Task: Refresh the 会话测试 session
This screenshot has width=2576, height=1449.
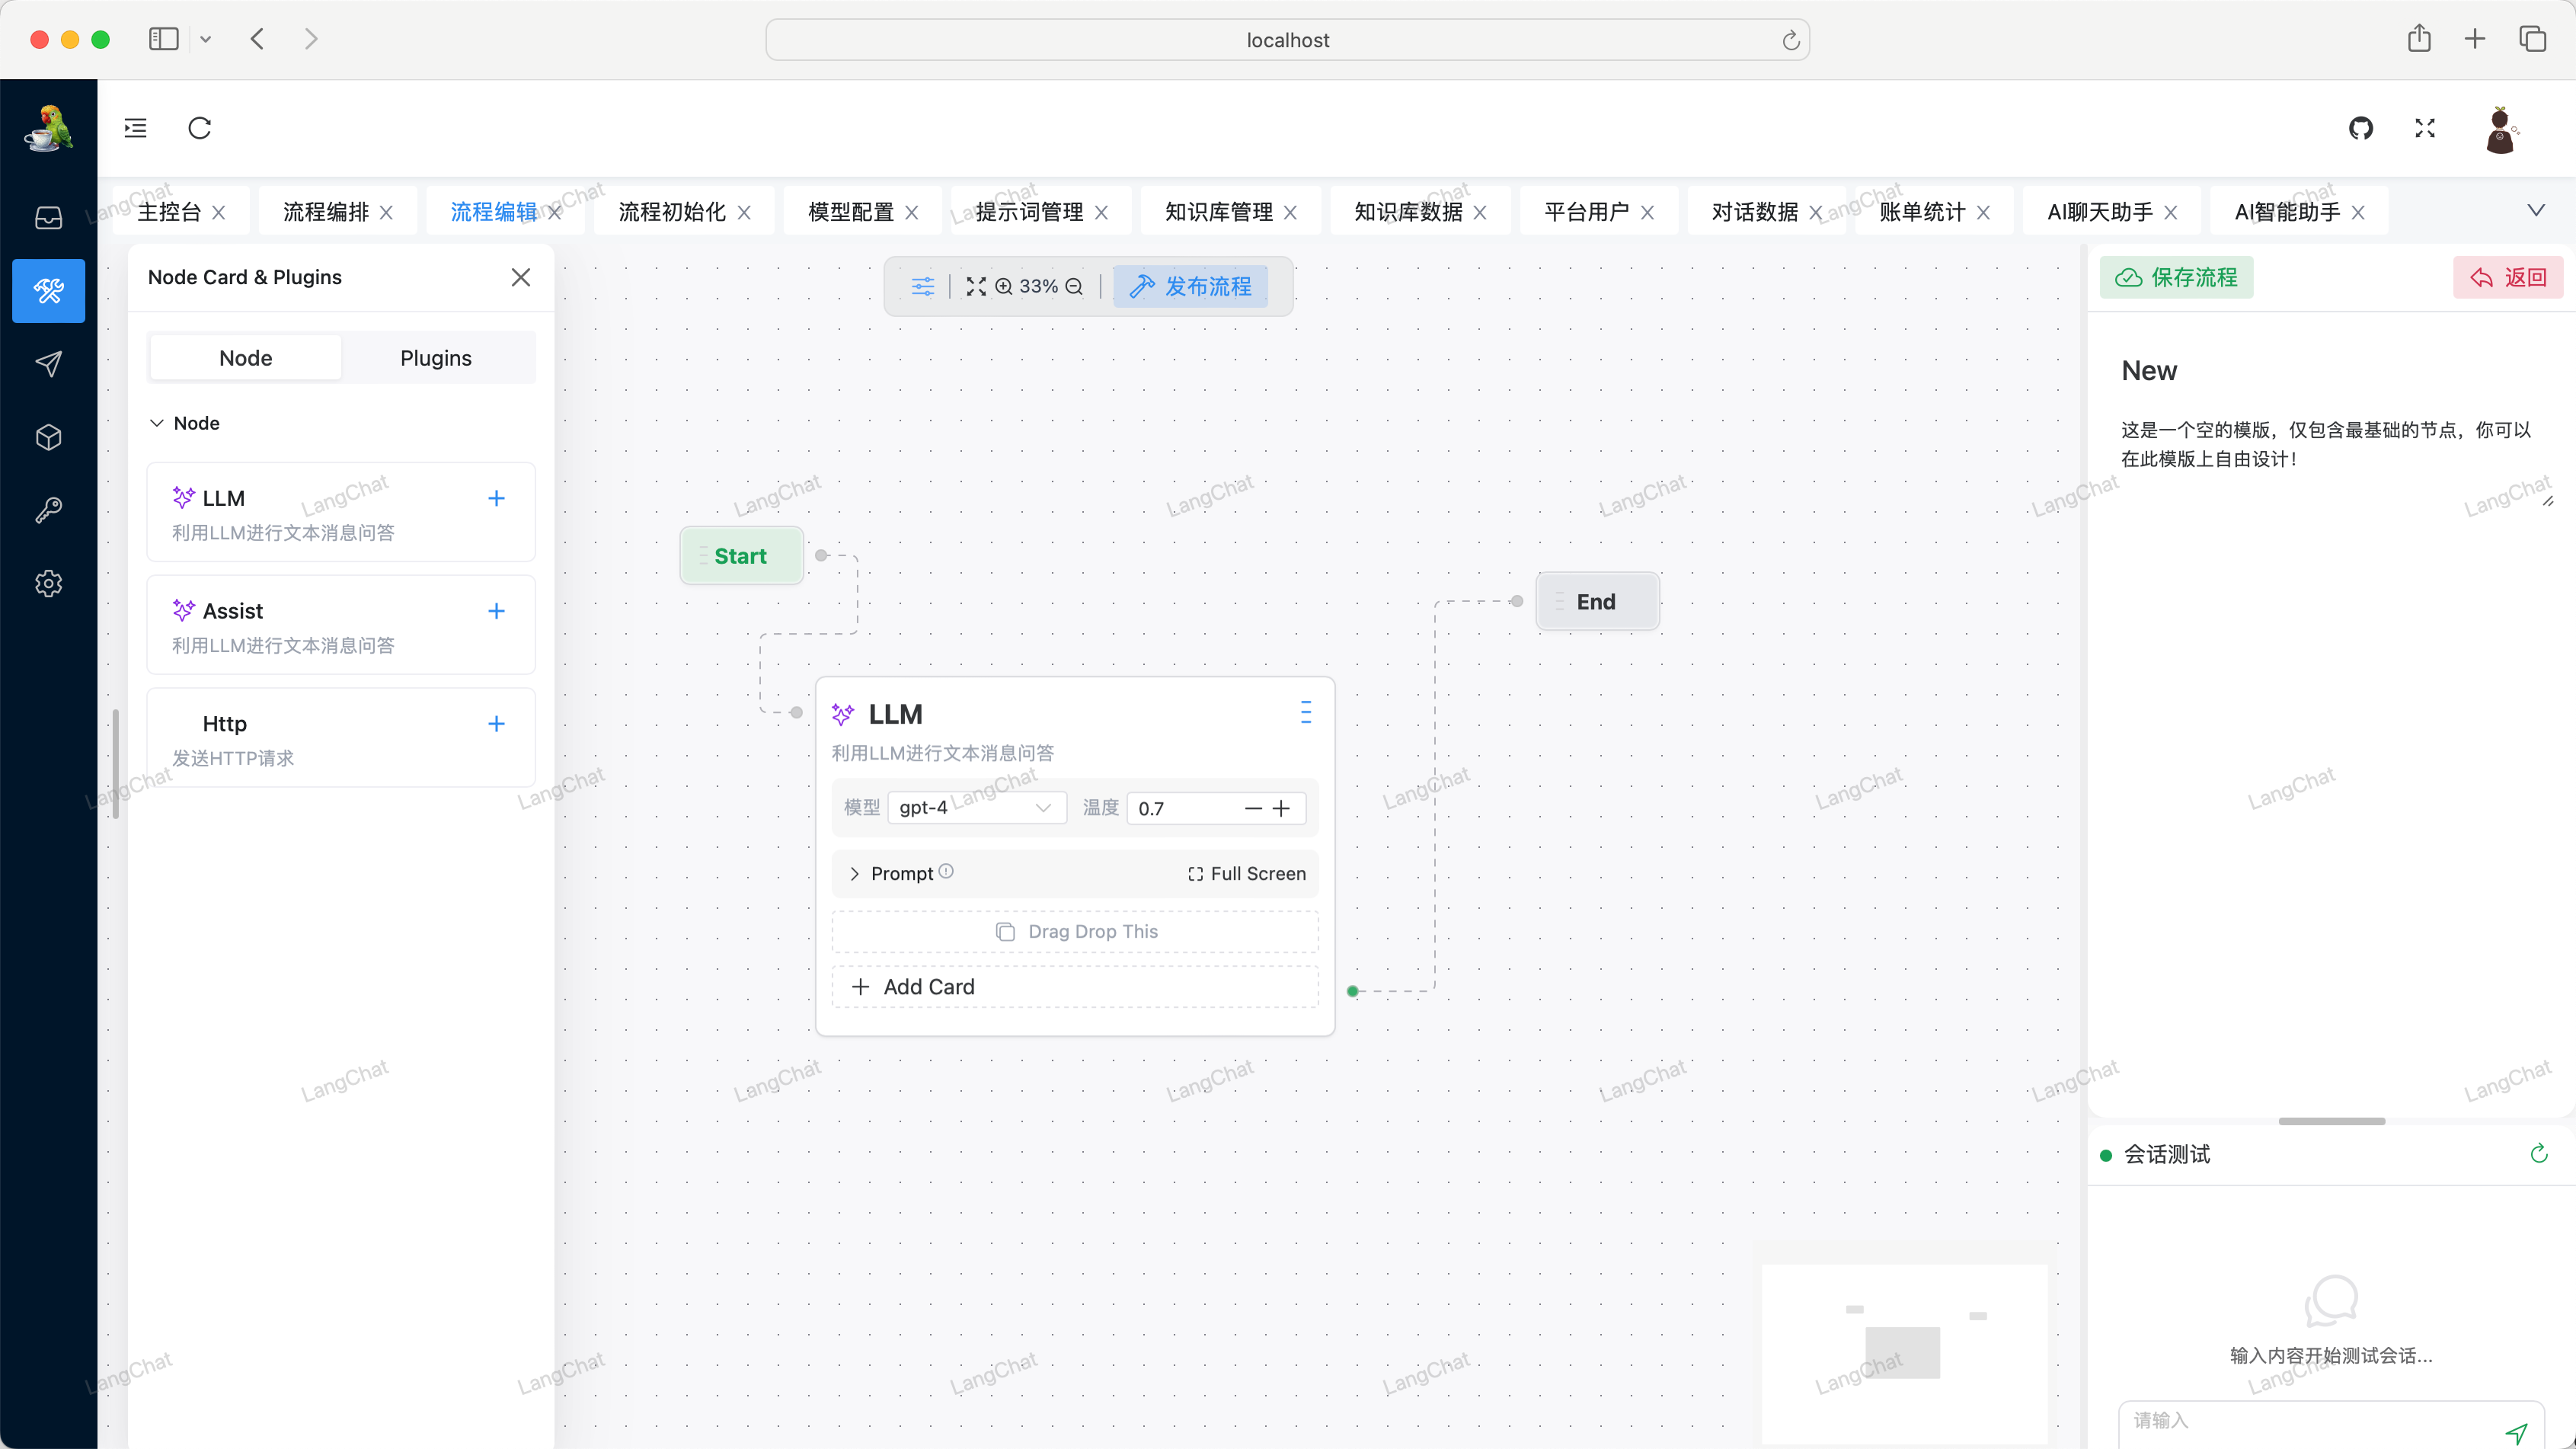Action: pyautogui.click(x=2538, y=1154)
